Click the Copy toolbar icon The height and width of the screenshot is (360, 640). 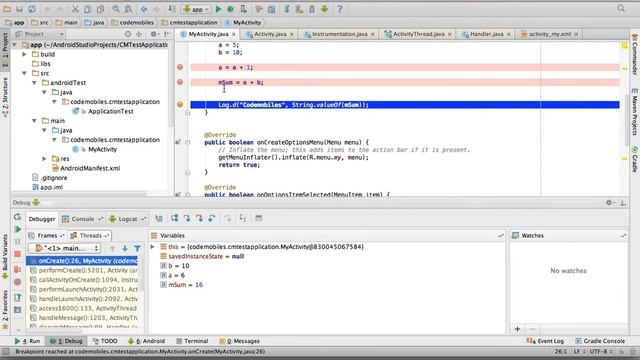coord(88,9)
